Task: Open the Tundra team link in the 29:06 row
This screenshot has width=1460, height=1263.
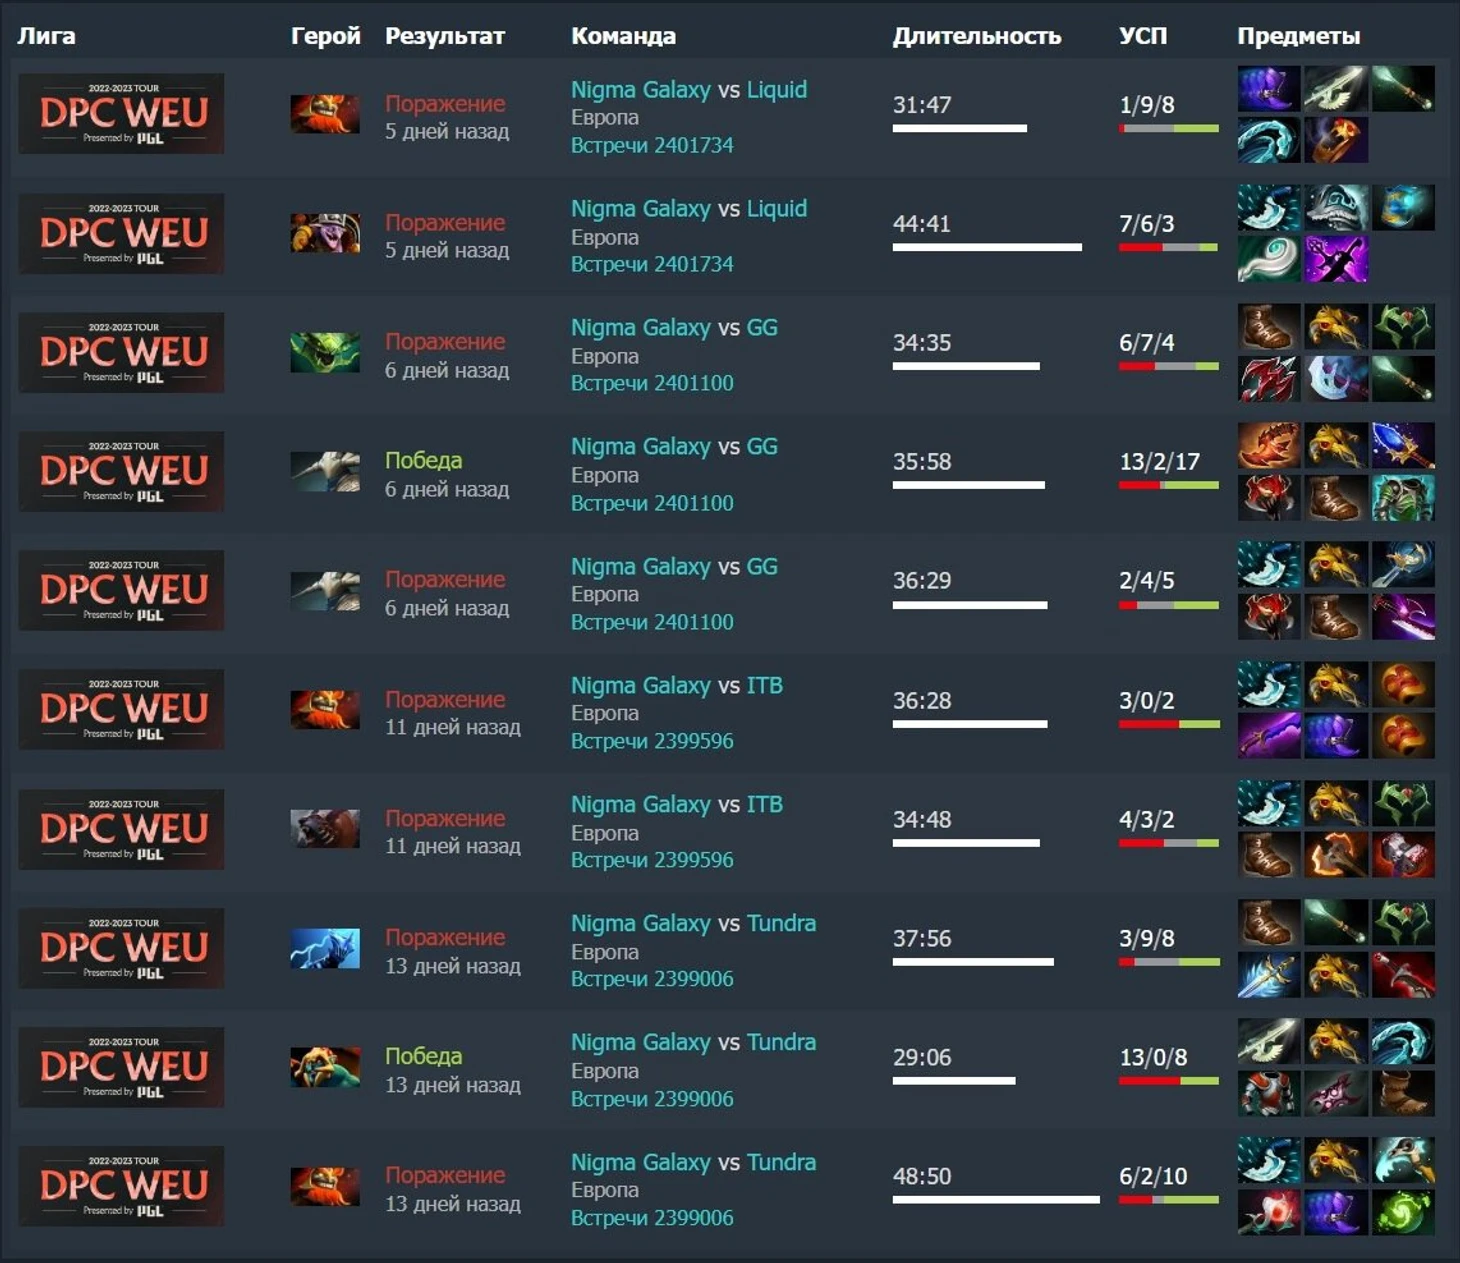Action: click(781, 1042)
